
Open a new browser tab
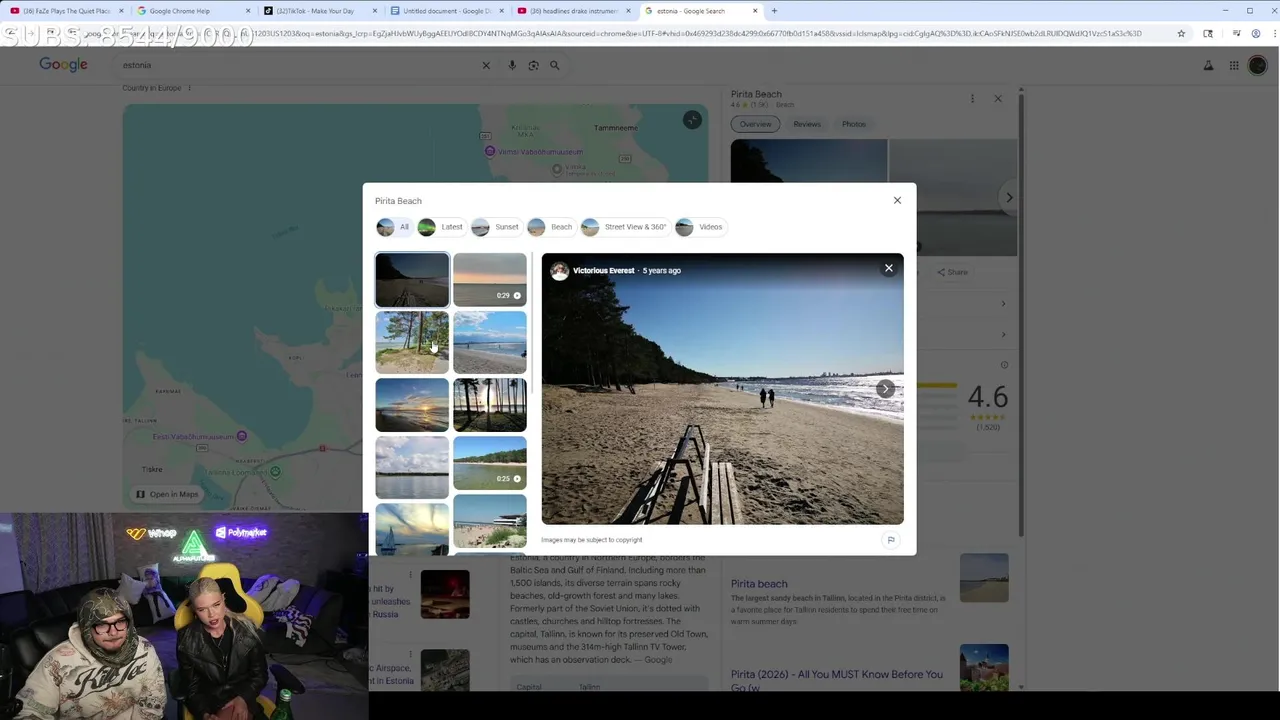pos(774,11)
